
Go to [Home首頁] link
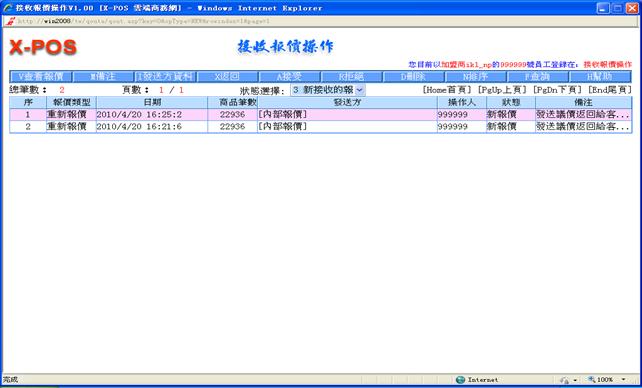click(x=447, y=90)
